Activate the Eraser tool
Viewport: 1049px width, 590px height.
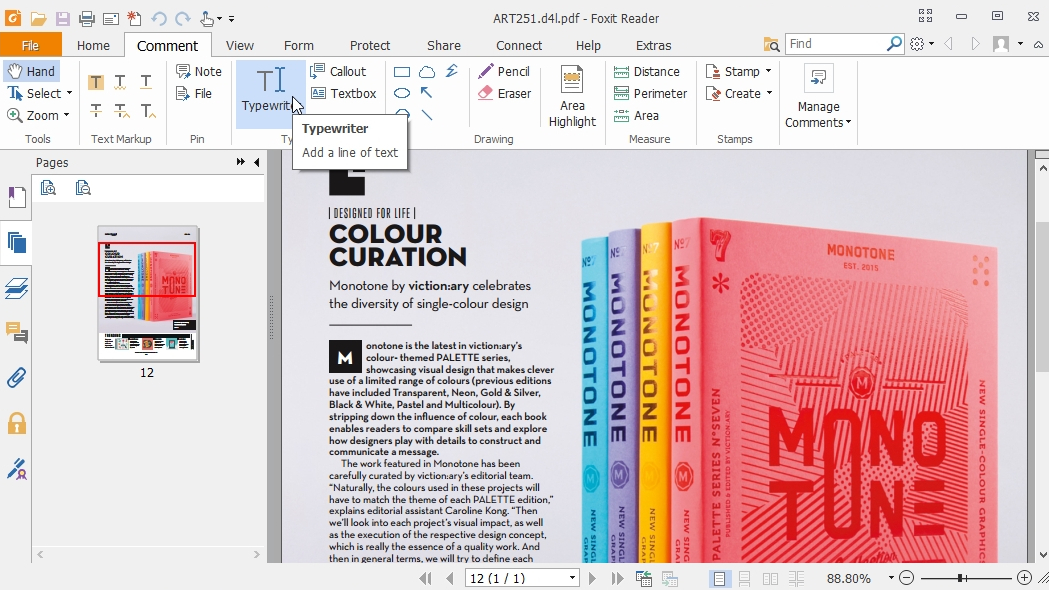505,93
